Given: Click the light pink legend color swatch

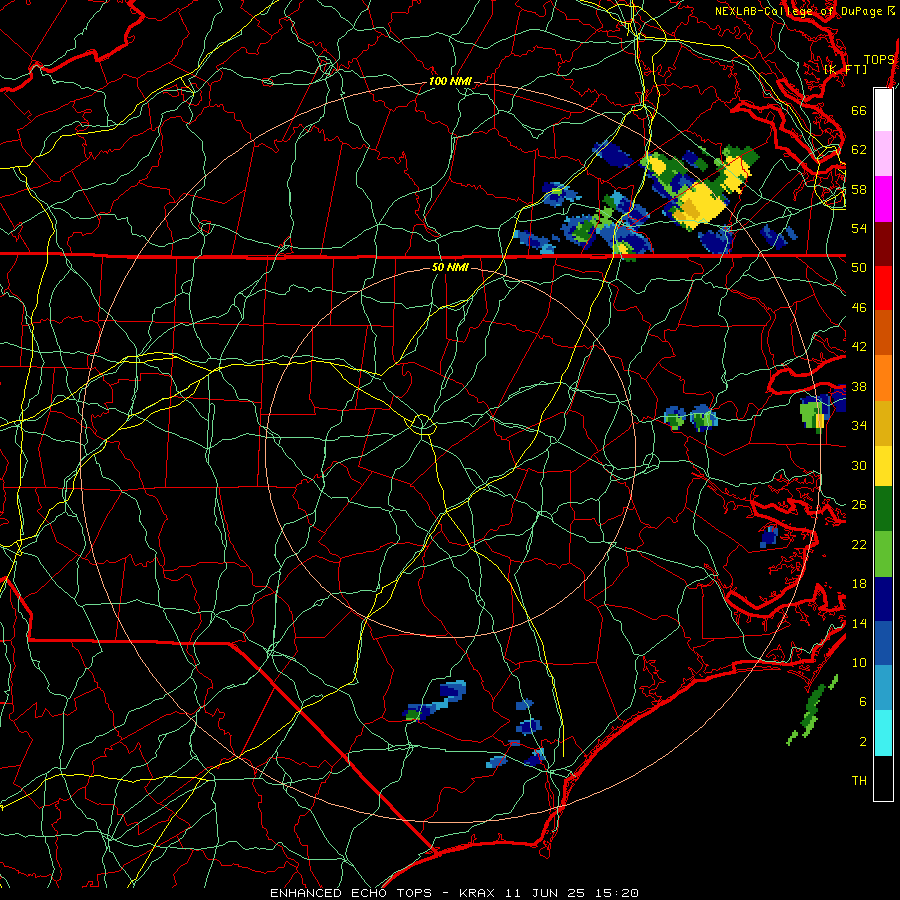Looking at the screenshot, I should tap(883, 154).
